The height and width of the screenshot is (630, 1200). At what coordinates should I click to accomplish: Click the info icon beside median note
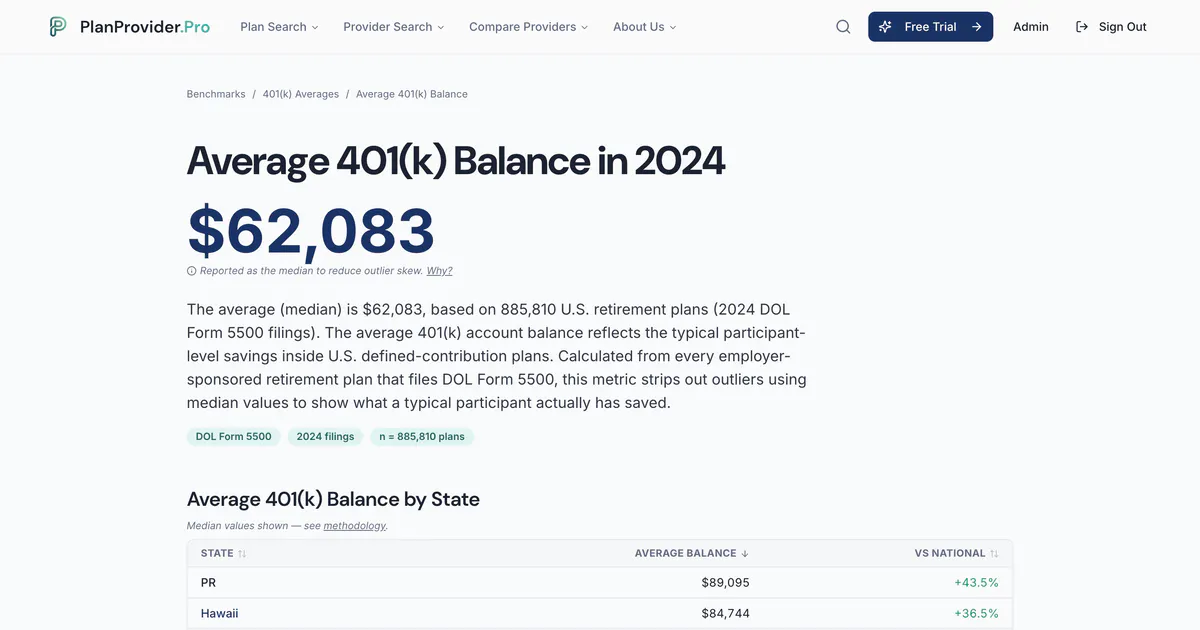[191, 271]
